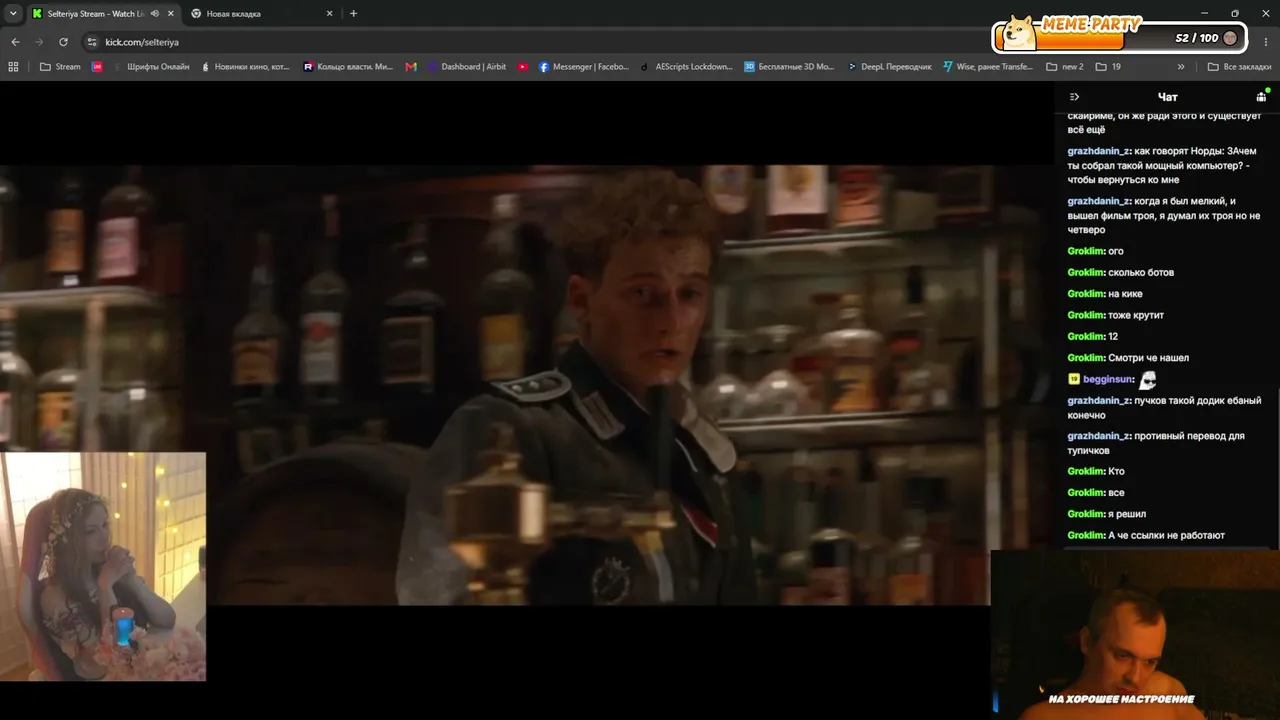Select Groklim's 12 message
Image resolution: width=1280 pixels, height=720 pixels.
[1092, 336]
